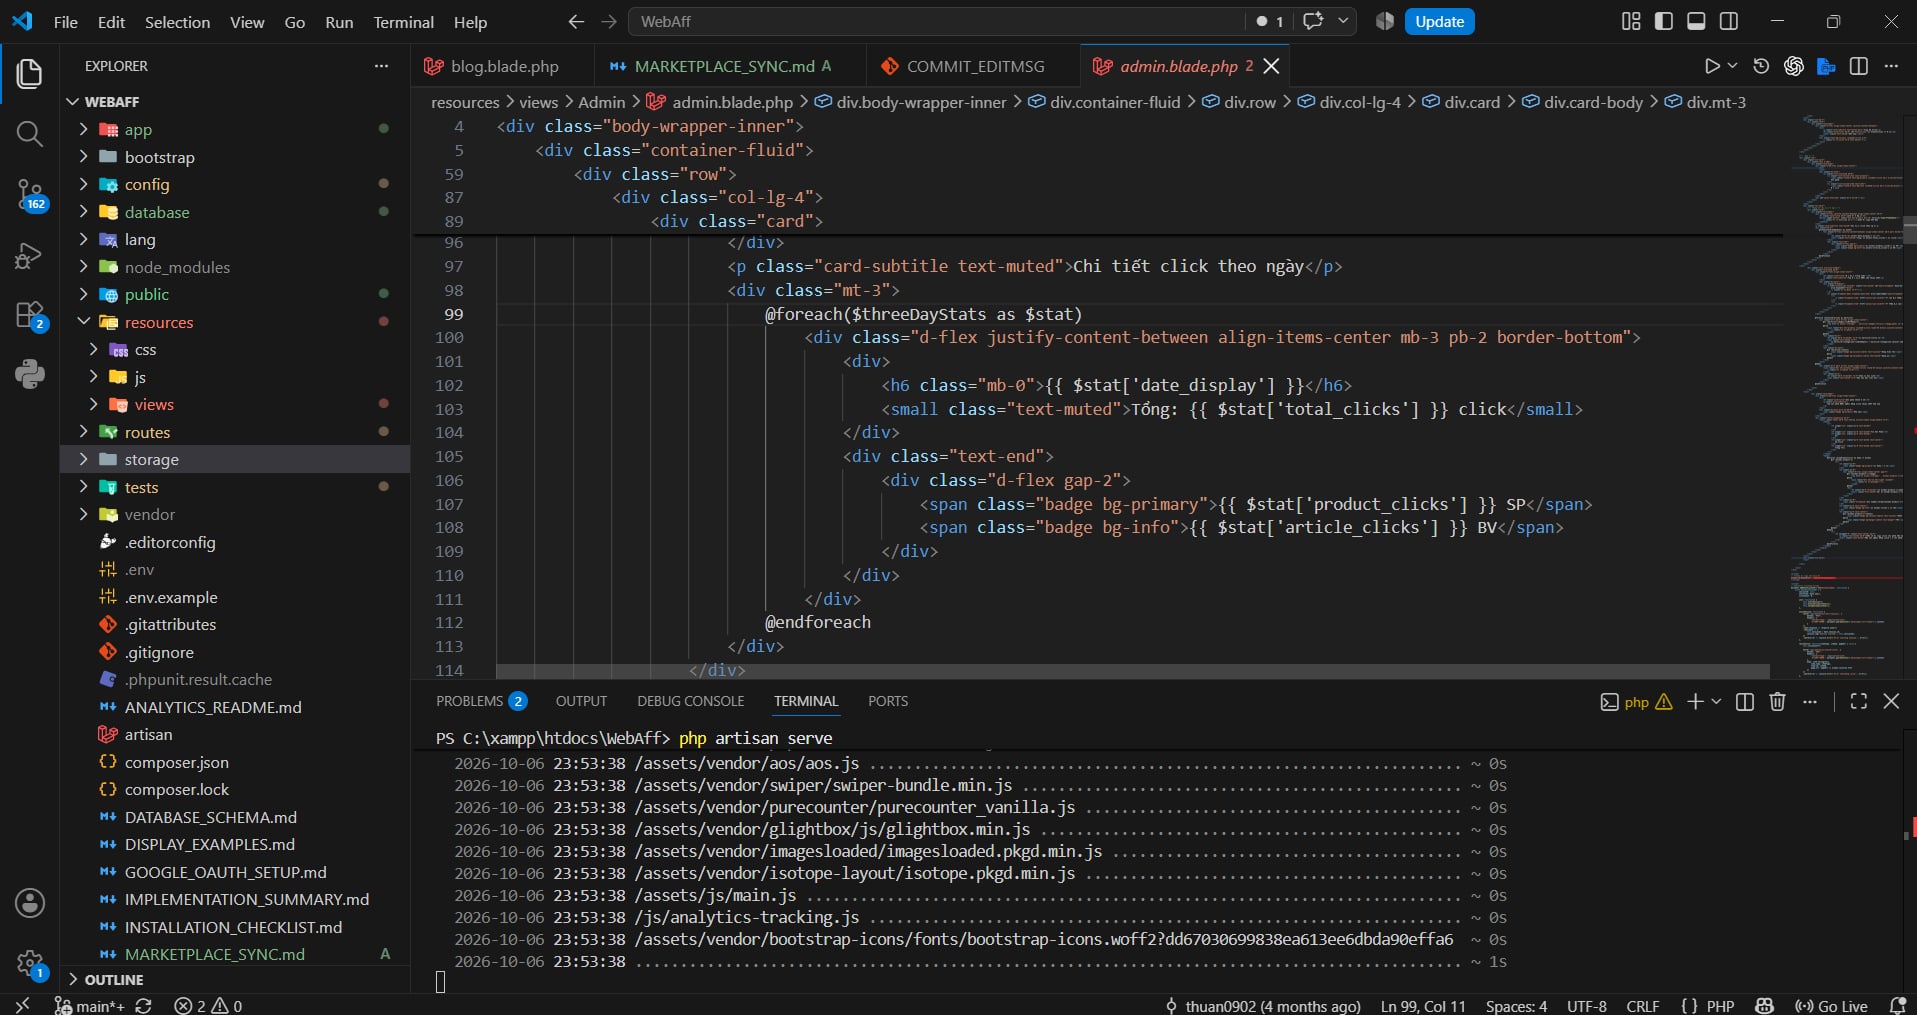The width and height of the screenshot is (1917, 1015).
Task: Open the Customize Layout control
Action: [1631, 21]
